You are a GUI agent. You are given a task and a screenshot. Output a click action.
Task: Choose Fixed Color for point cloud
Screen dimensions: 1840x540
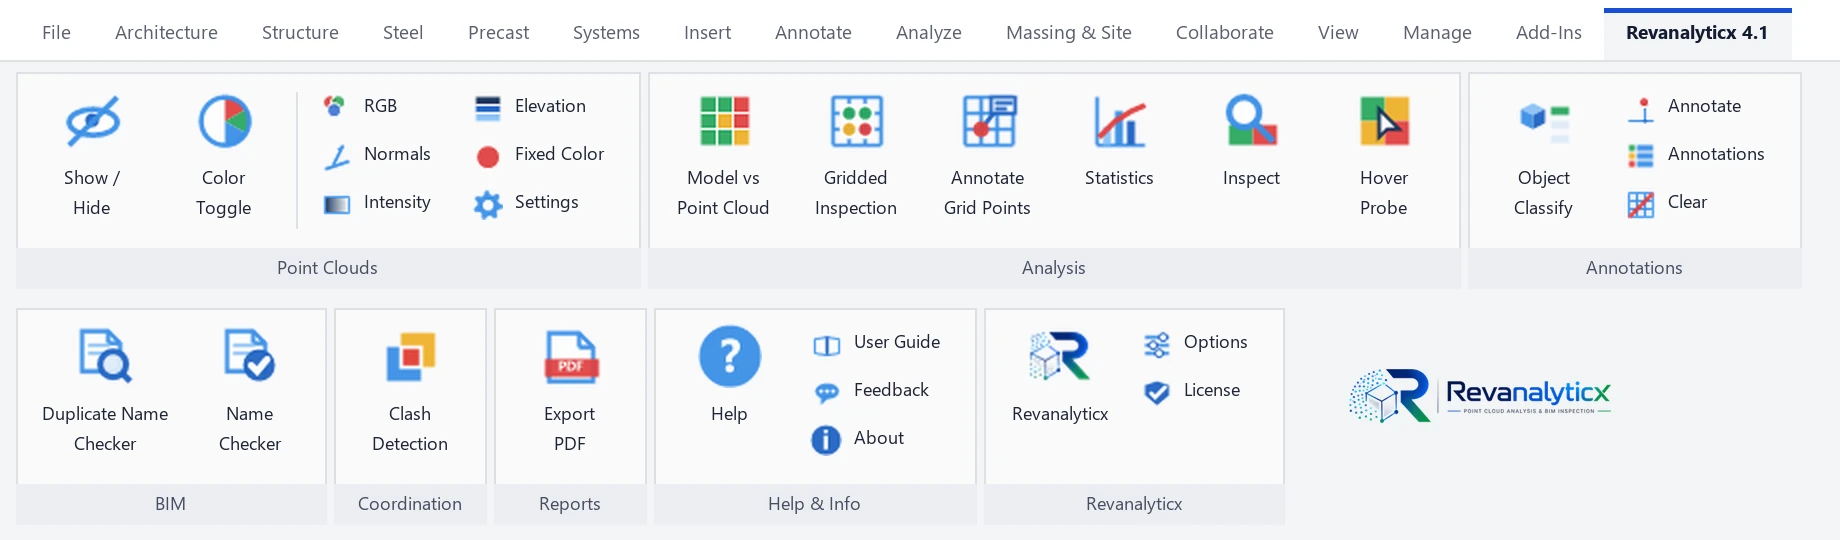click(x=539, y=154)
